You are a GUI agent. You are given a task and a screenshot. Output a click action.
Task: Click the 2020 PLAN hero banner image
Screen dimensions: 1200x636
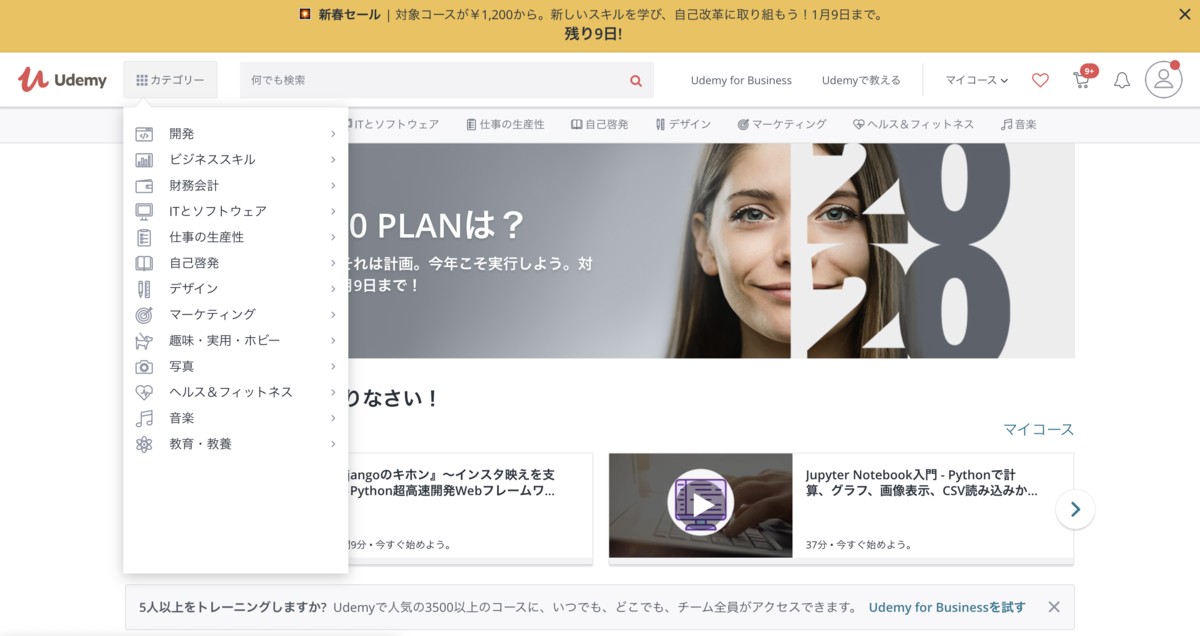712,250
